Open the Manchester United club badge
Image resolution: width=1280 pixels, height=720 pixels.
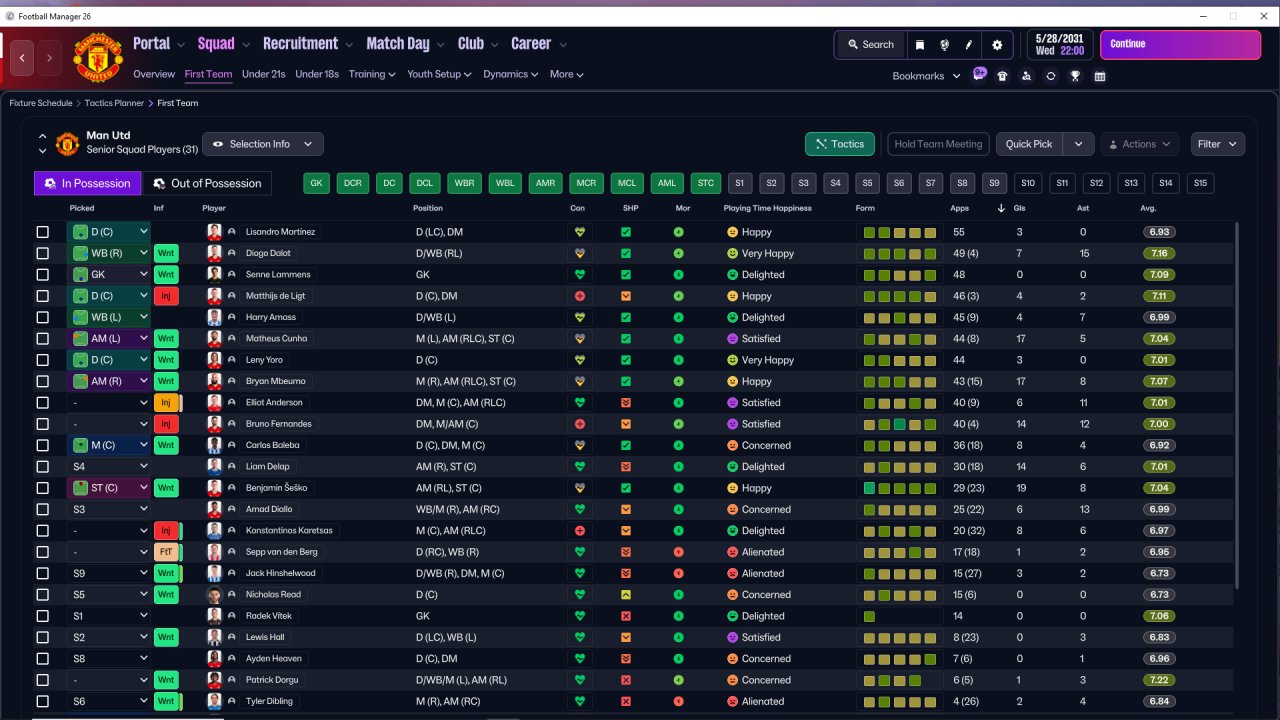coord(98,58)
